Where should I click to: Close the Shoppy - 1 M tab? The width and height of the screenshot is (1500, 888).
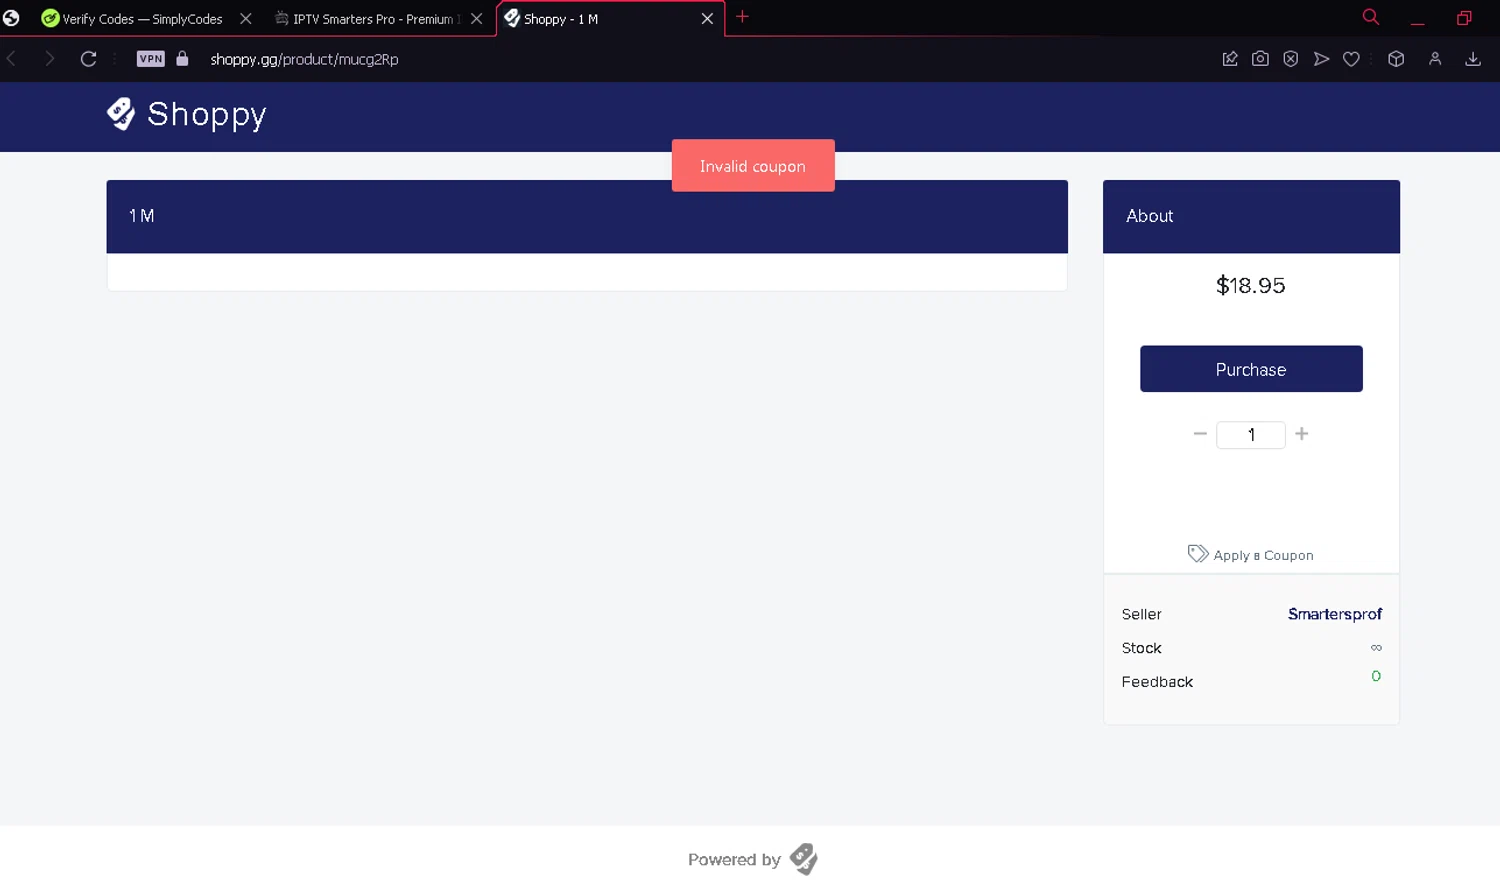707,18
